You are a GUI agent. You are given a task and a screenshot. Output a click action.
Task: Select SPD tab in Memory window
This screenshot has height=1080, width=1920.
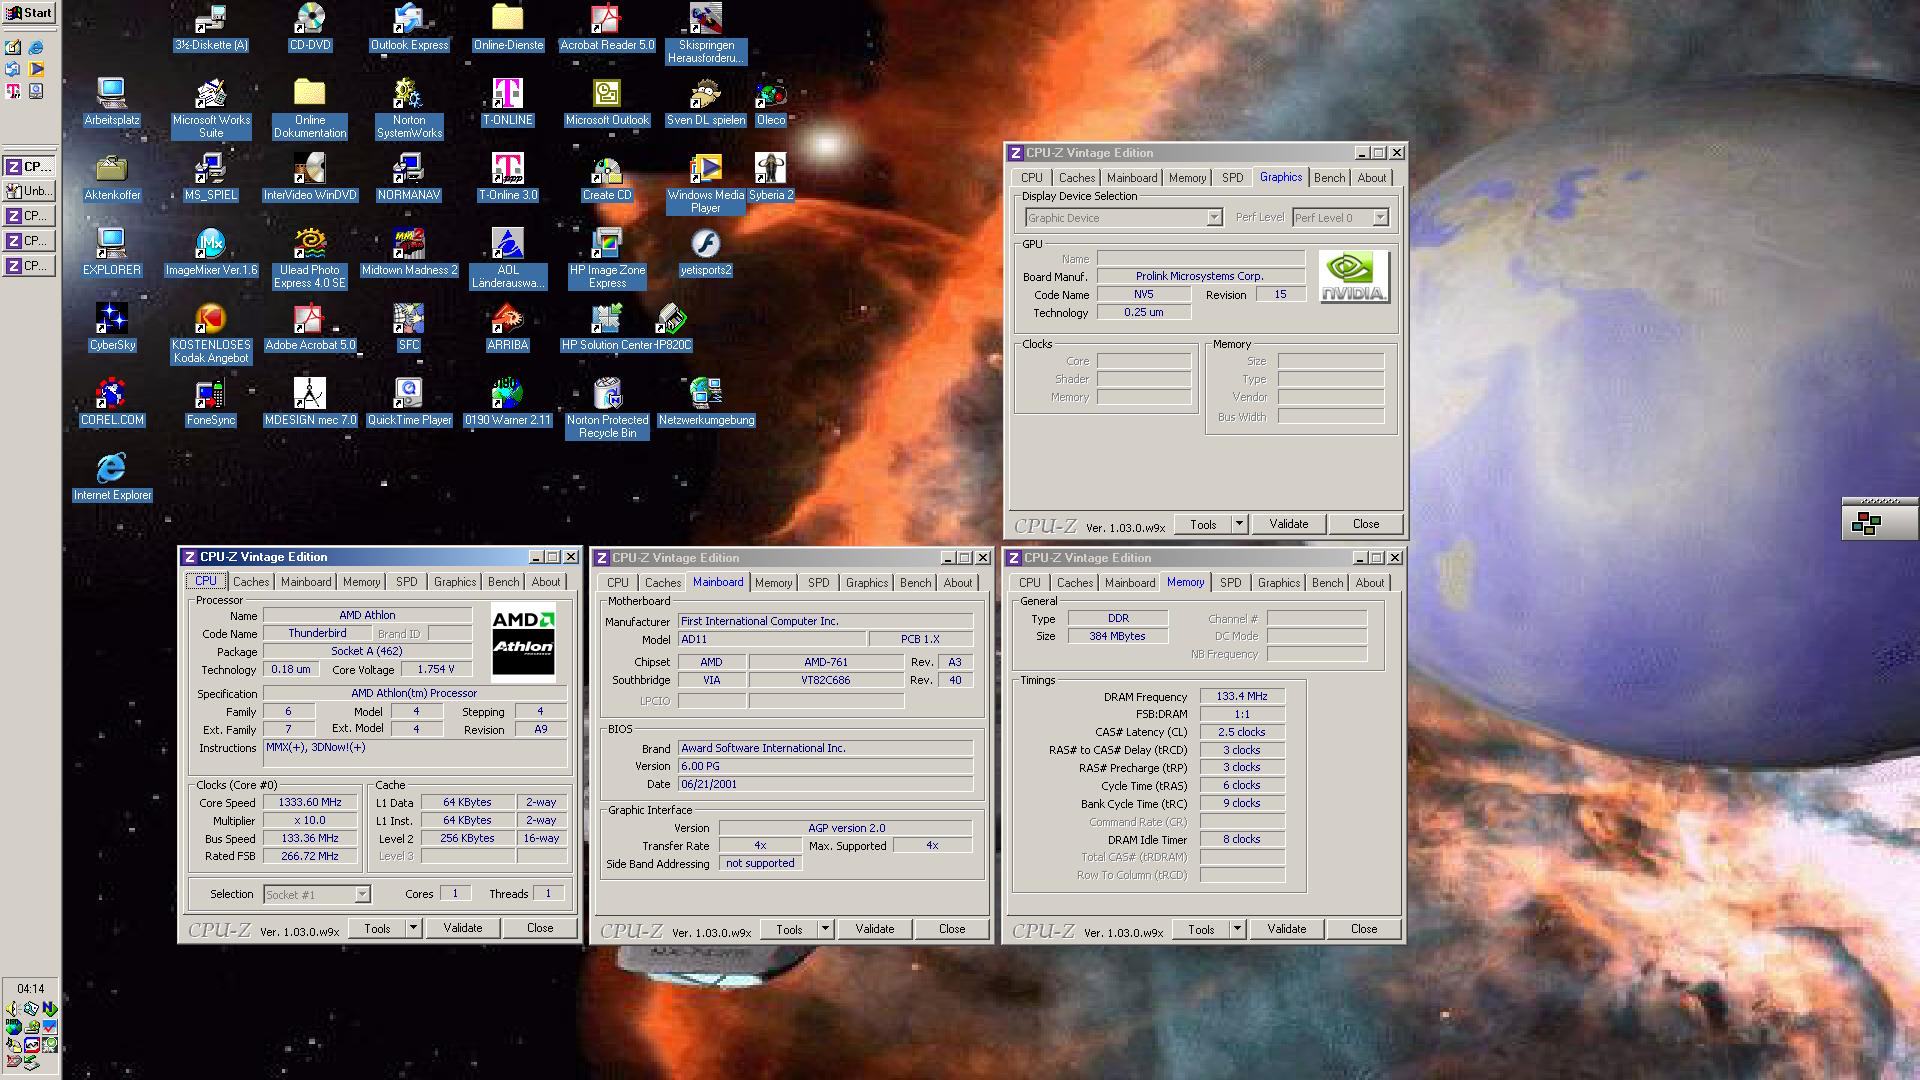[1230, 583]
